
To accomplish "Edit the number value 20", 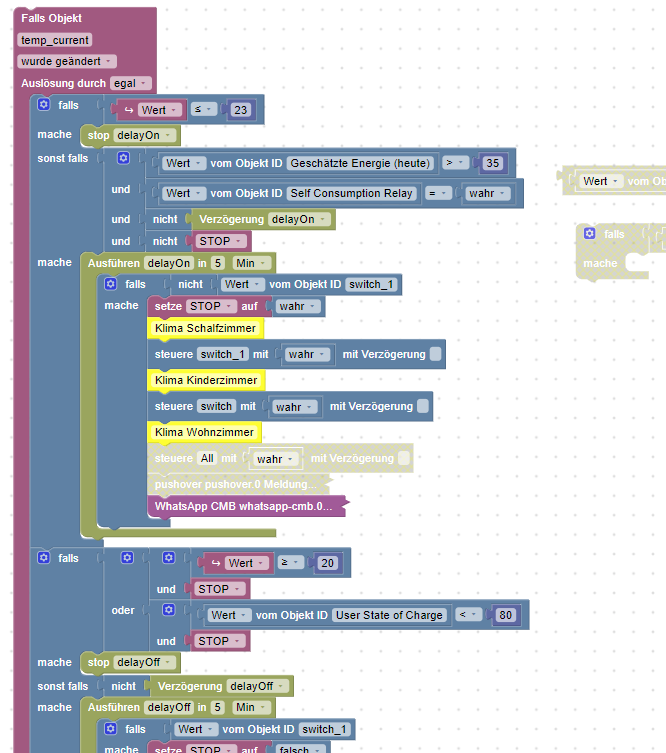I will pyautogui.click(x=327, y=563).
